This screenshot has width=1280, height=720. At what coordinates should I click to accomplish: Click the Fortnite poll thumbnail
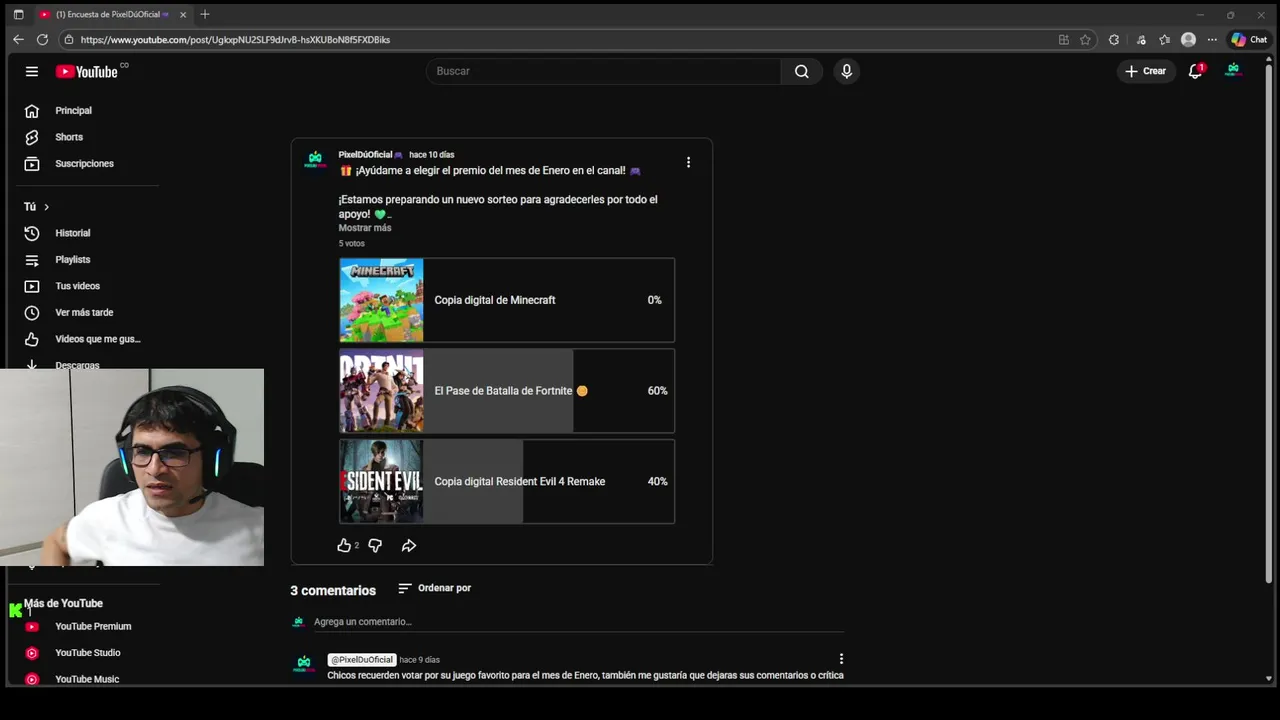click(381, 391)
